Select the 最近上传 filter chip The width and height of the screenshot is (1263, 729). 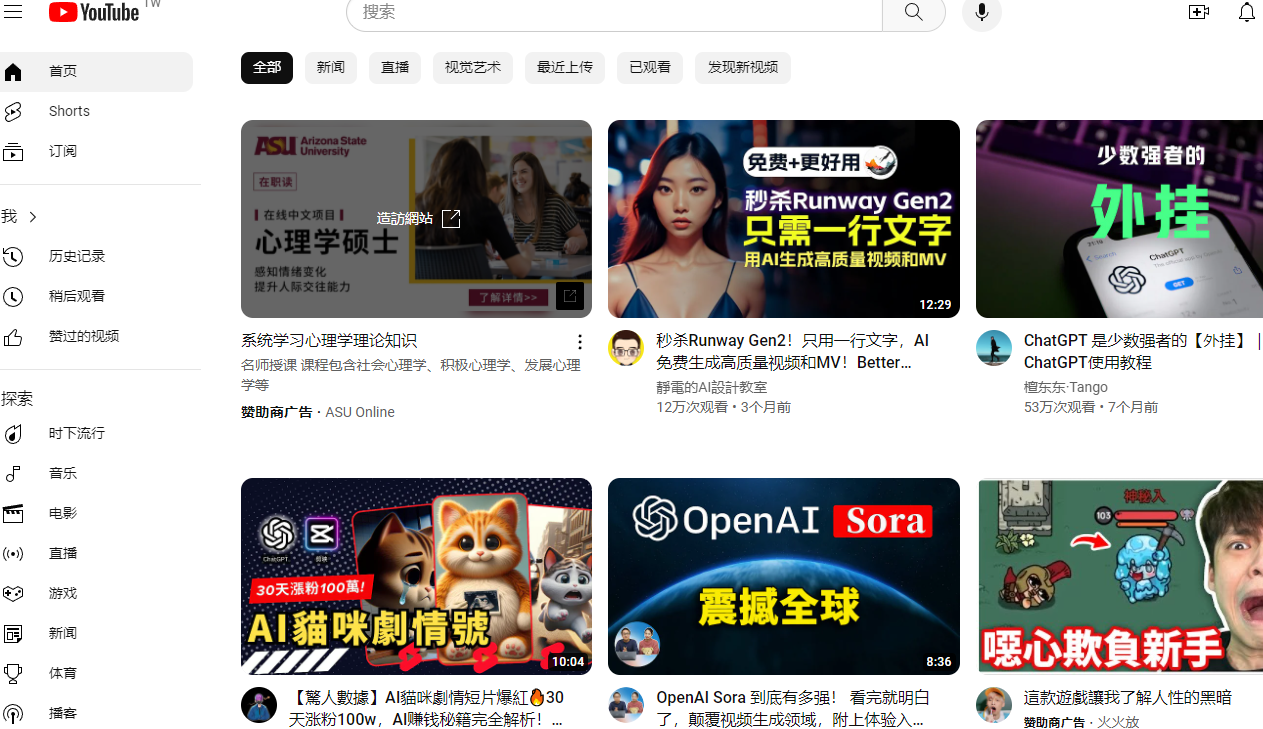point(565,68)
